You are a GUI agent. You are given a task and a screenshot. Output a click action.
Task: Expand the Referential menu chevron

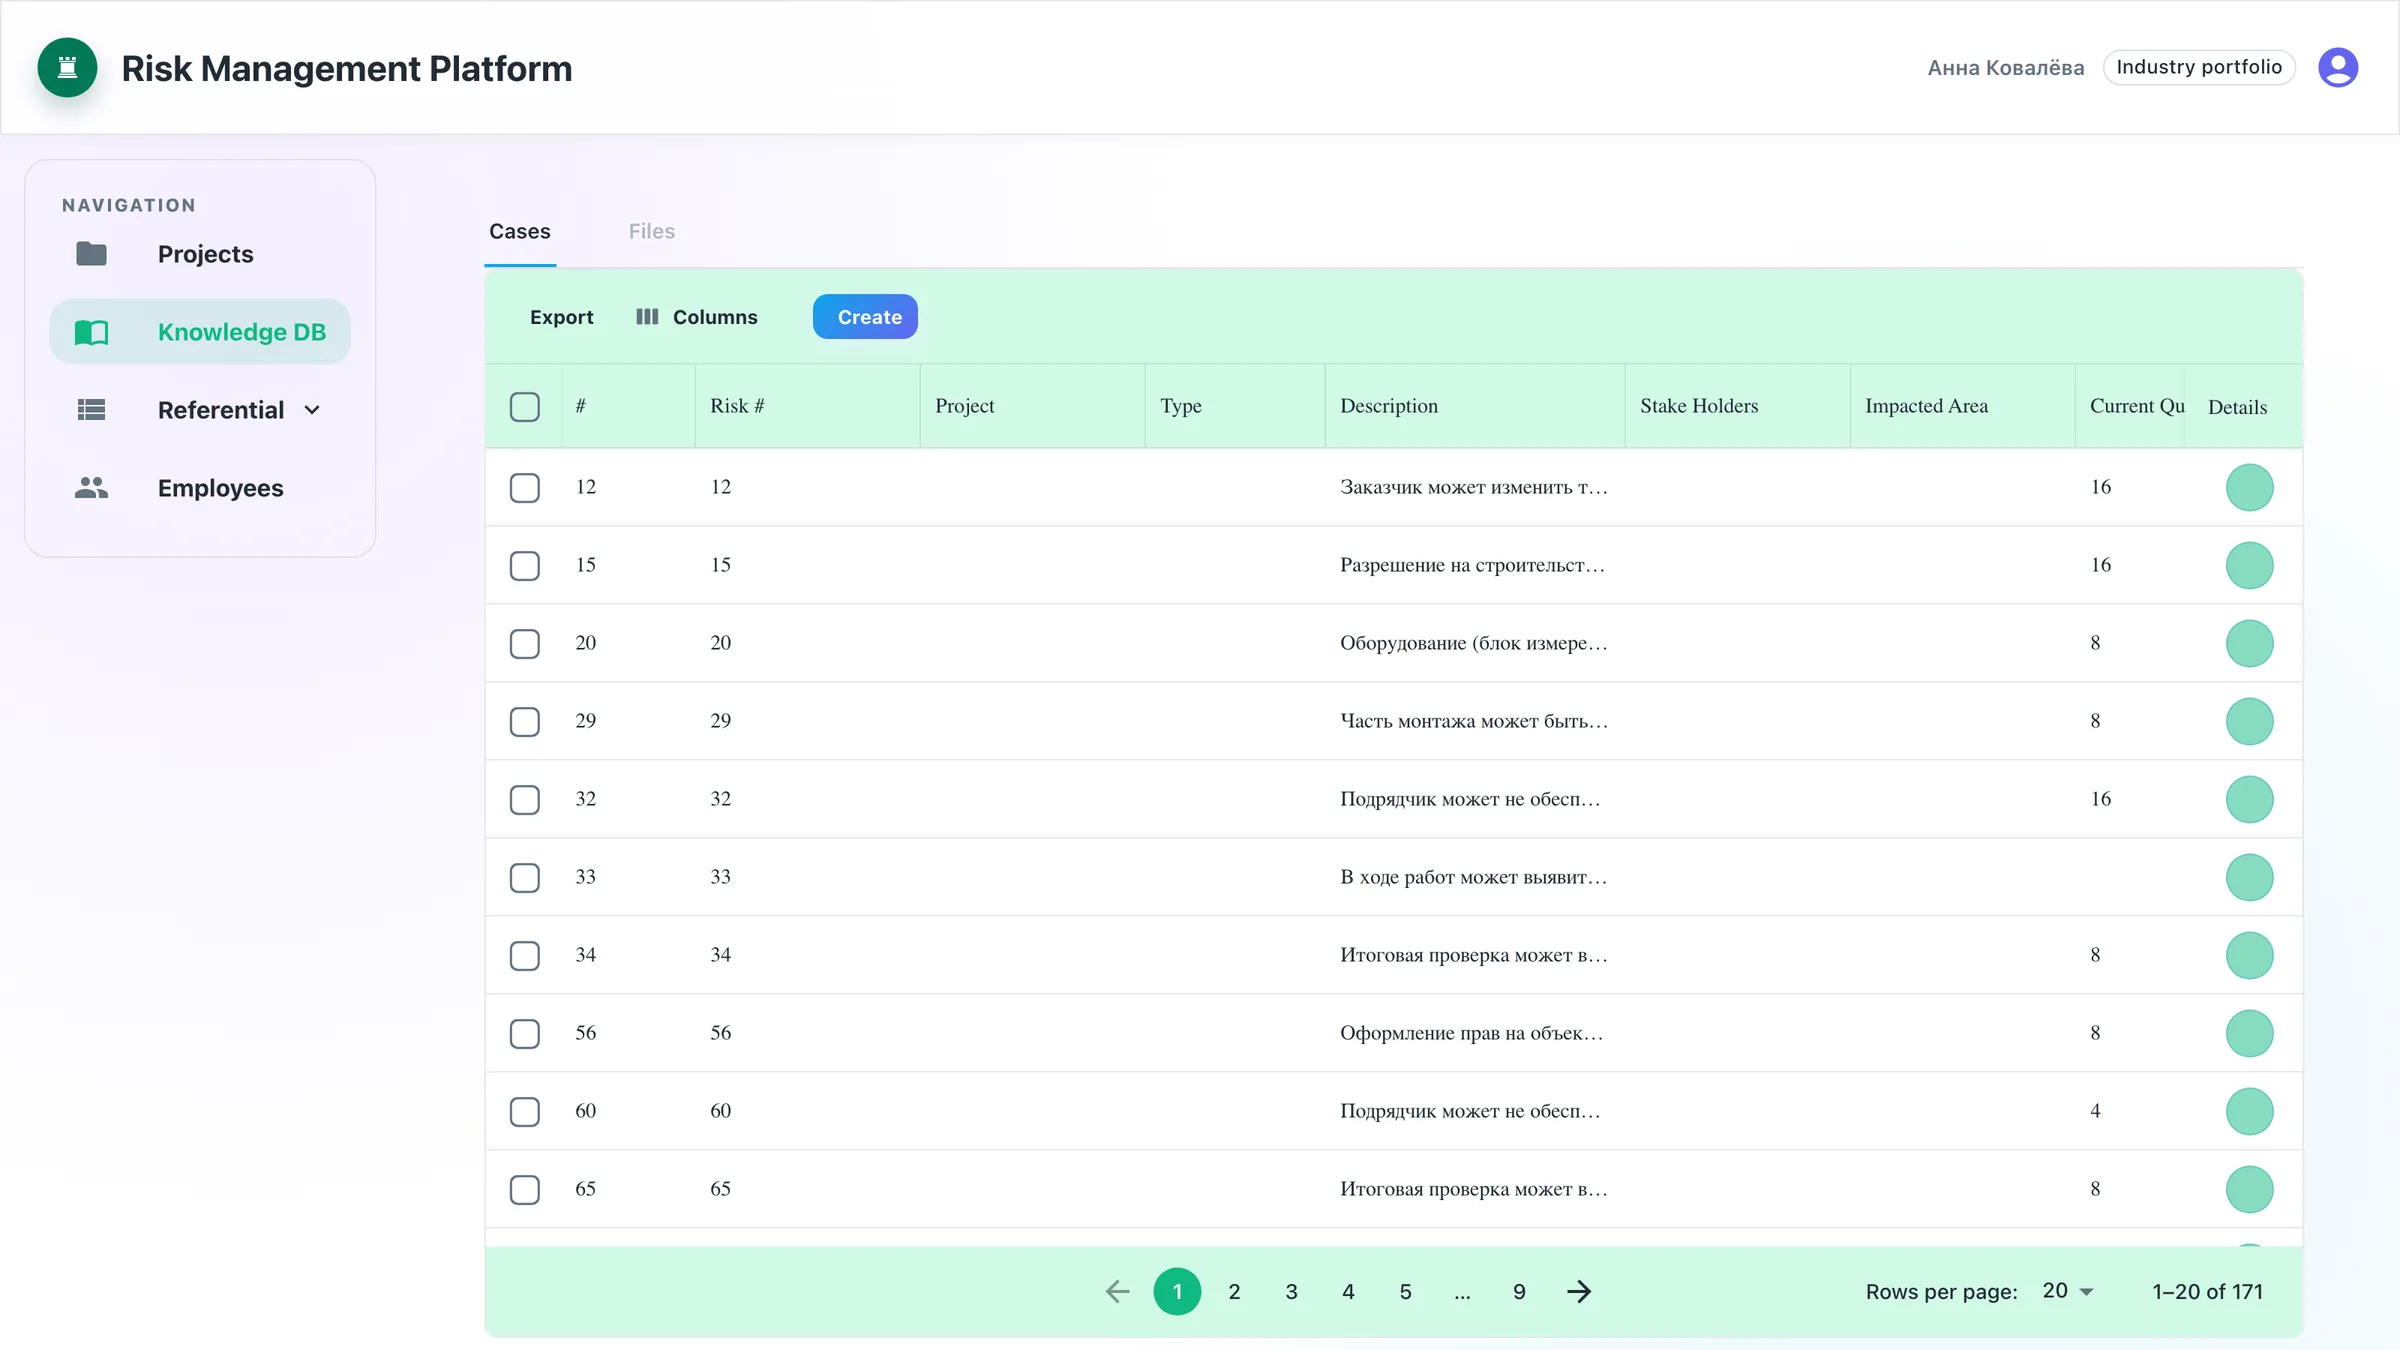click(x=312, y=410)
